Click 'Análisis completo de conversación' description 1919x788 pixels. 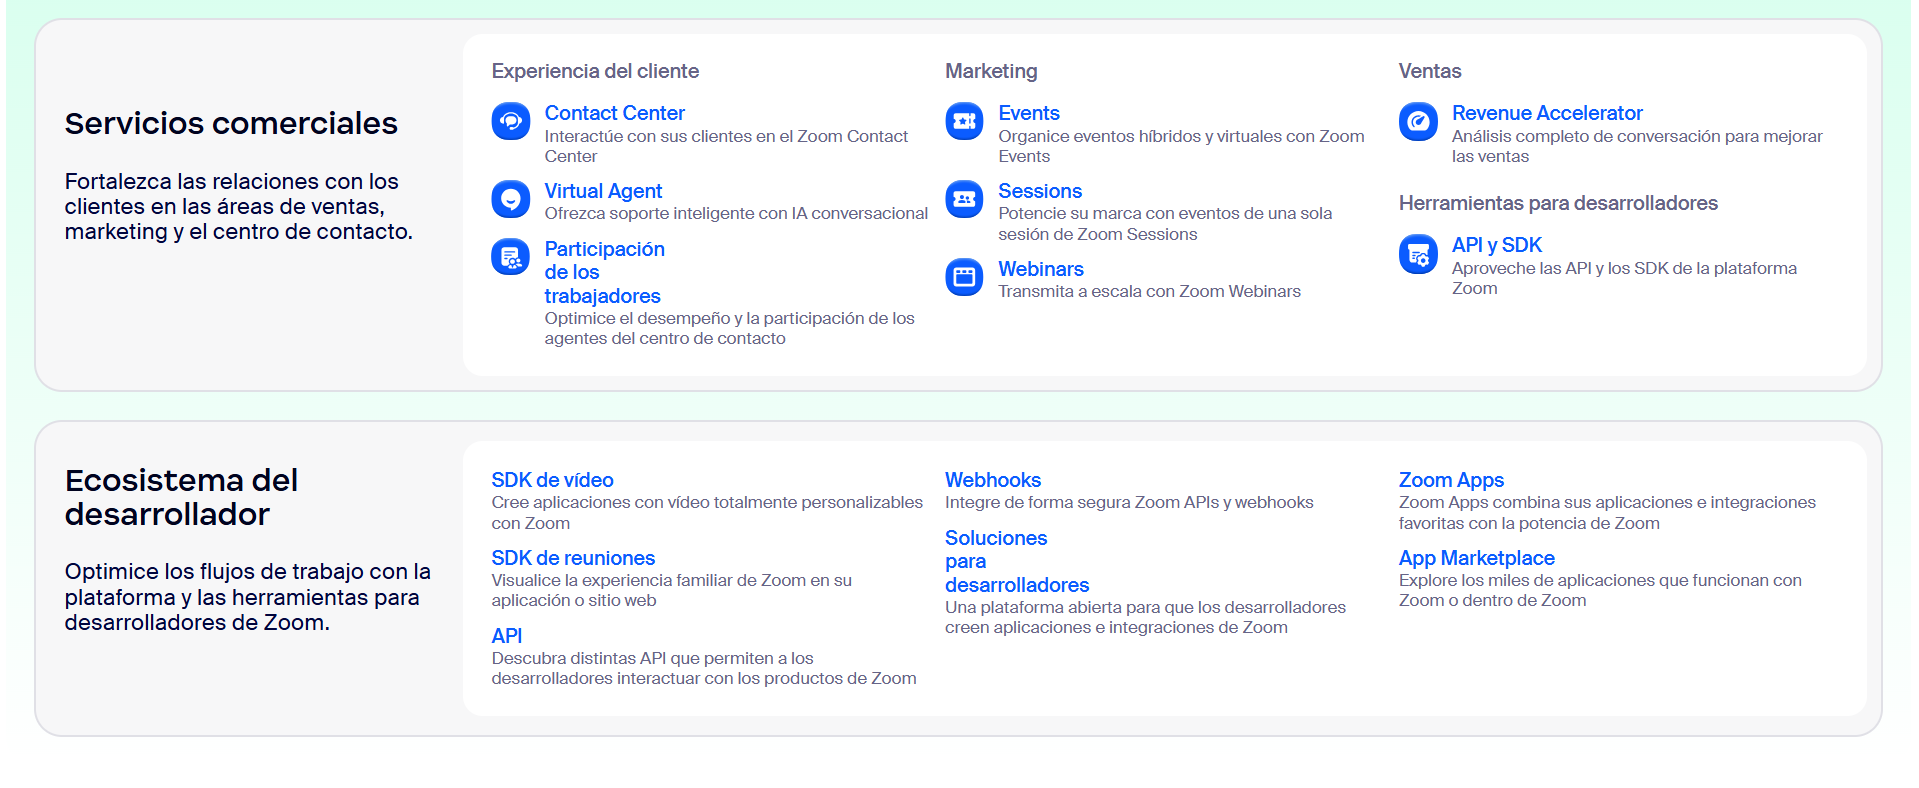(1637, 146)
